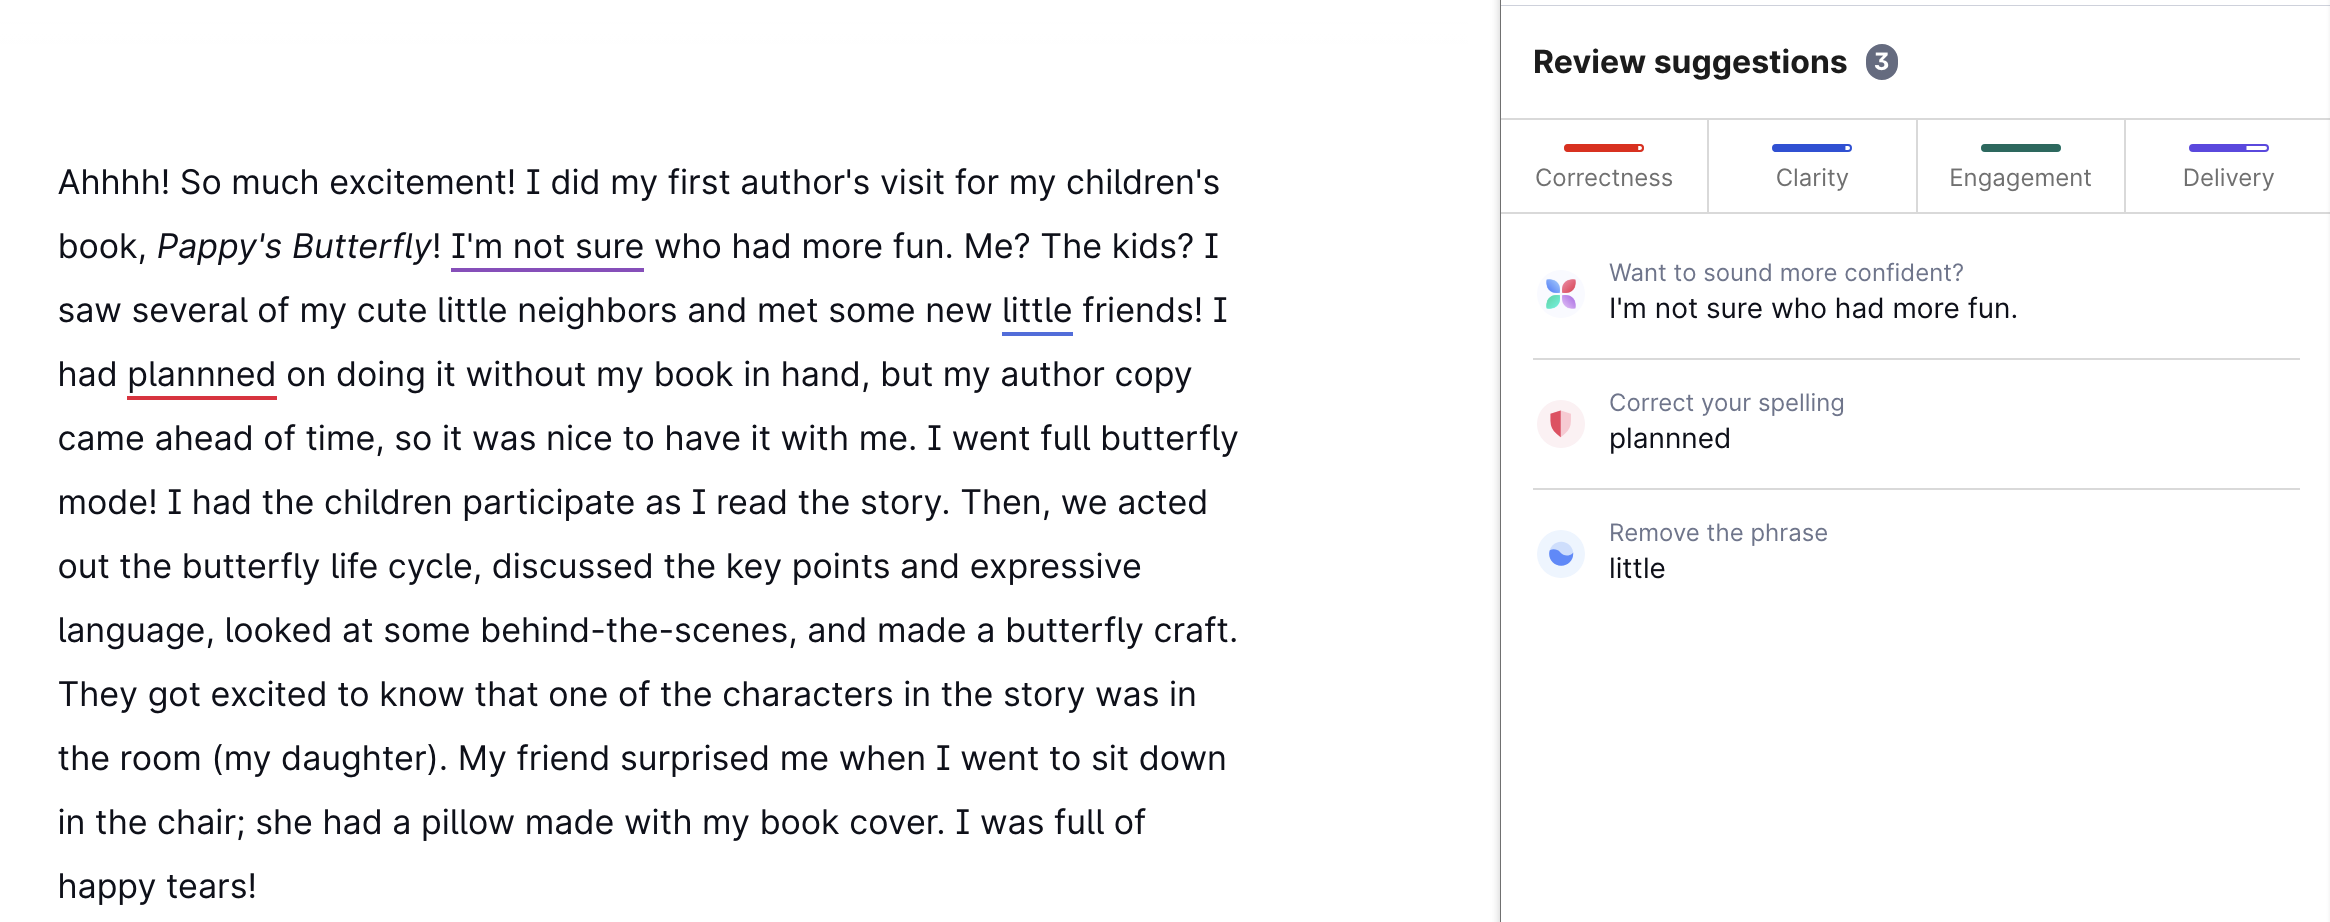
Task: Select the Engagement tab
Action: point(2019,178)
